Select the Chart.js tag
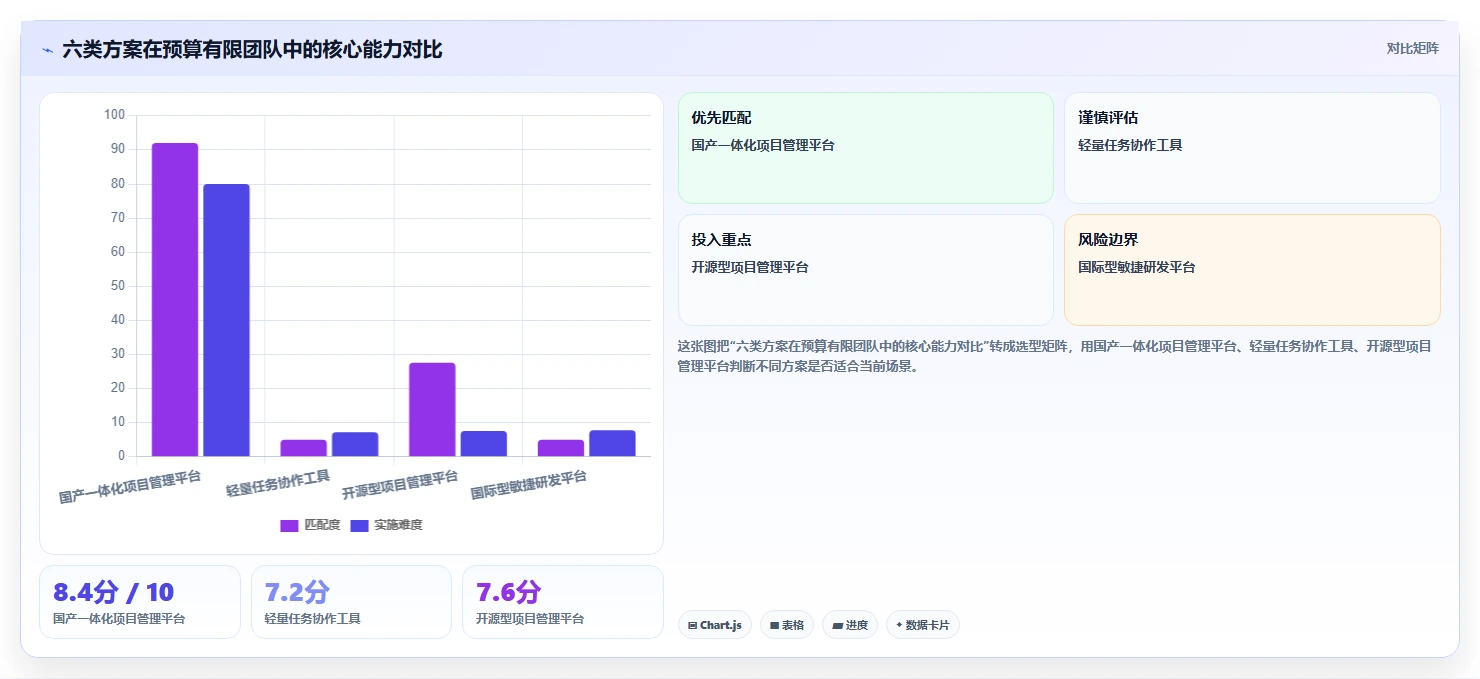 715,625
